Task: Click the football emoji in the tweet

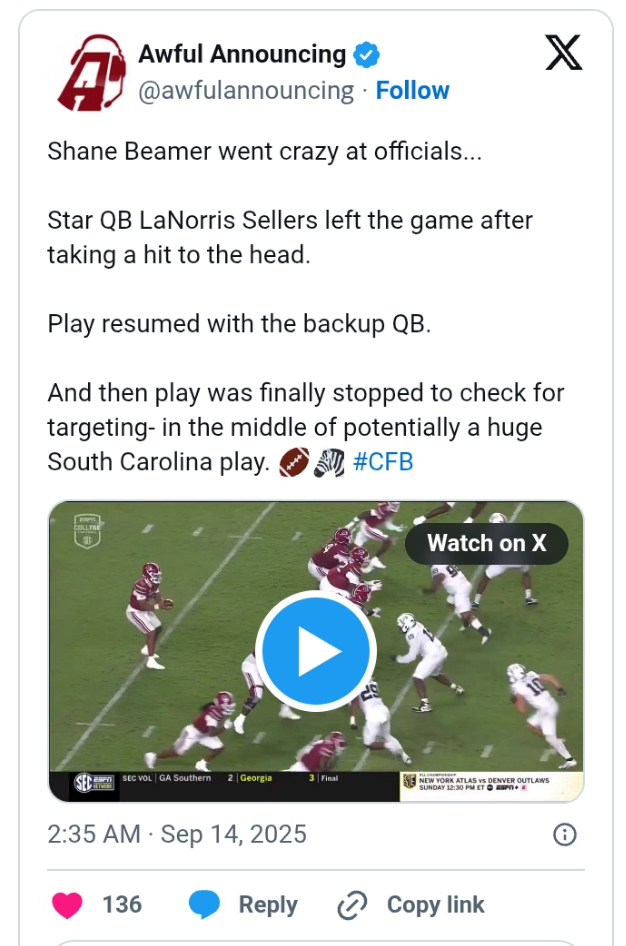Action: click(294, 462)
